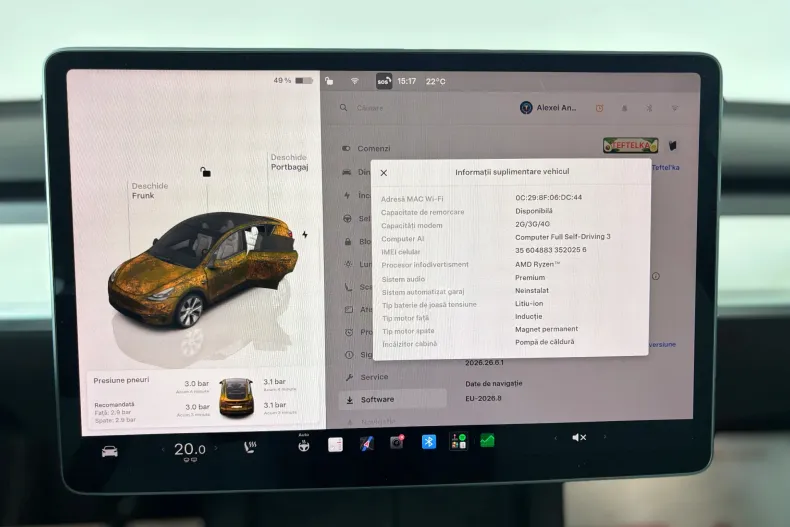Tap the Presiune pneuri card title
Viewport: 790px width, 527px height.
pos(121,380)
